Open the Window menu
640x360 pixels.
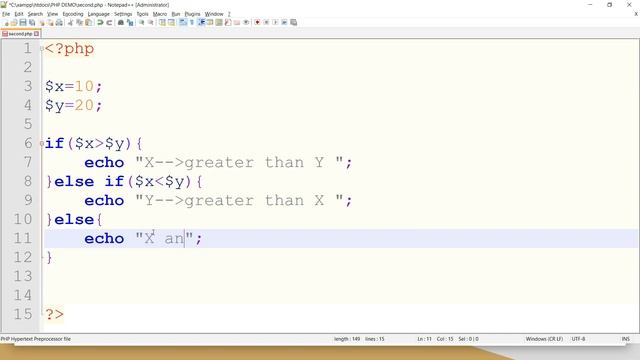coord(214,14)
